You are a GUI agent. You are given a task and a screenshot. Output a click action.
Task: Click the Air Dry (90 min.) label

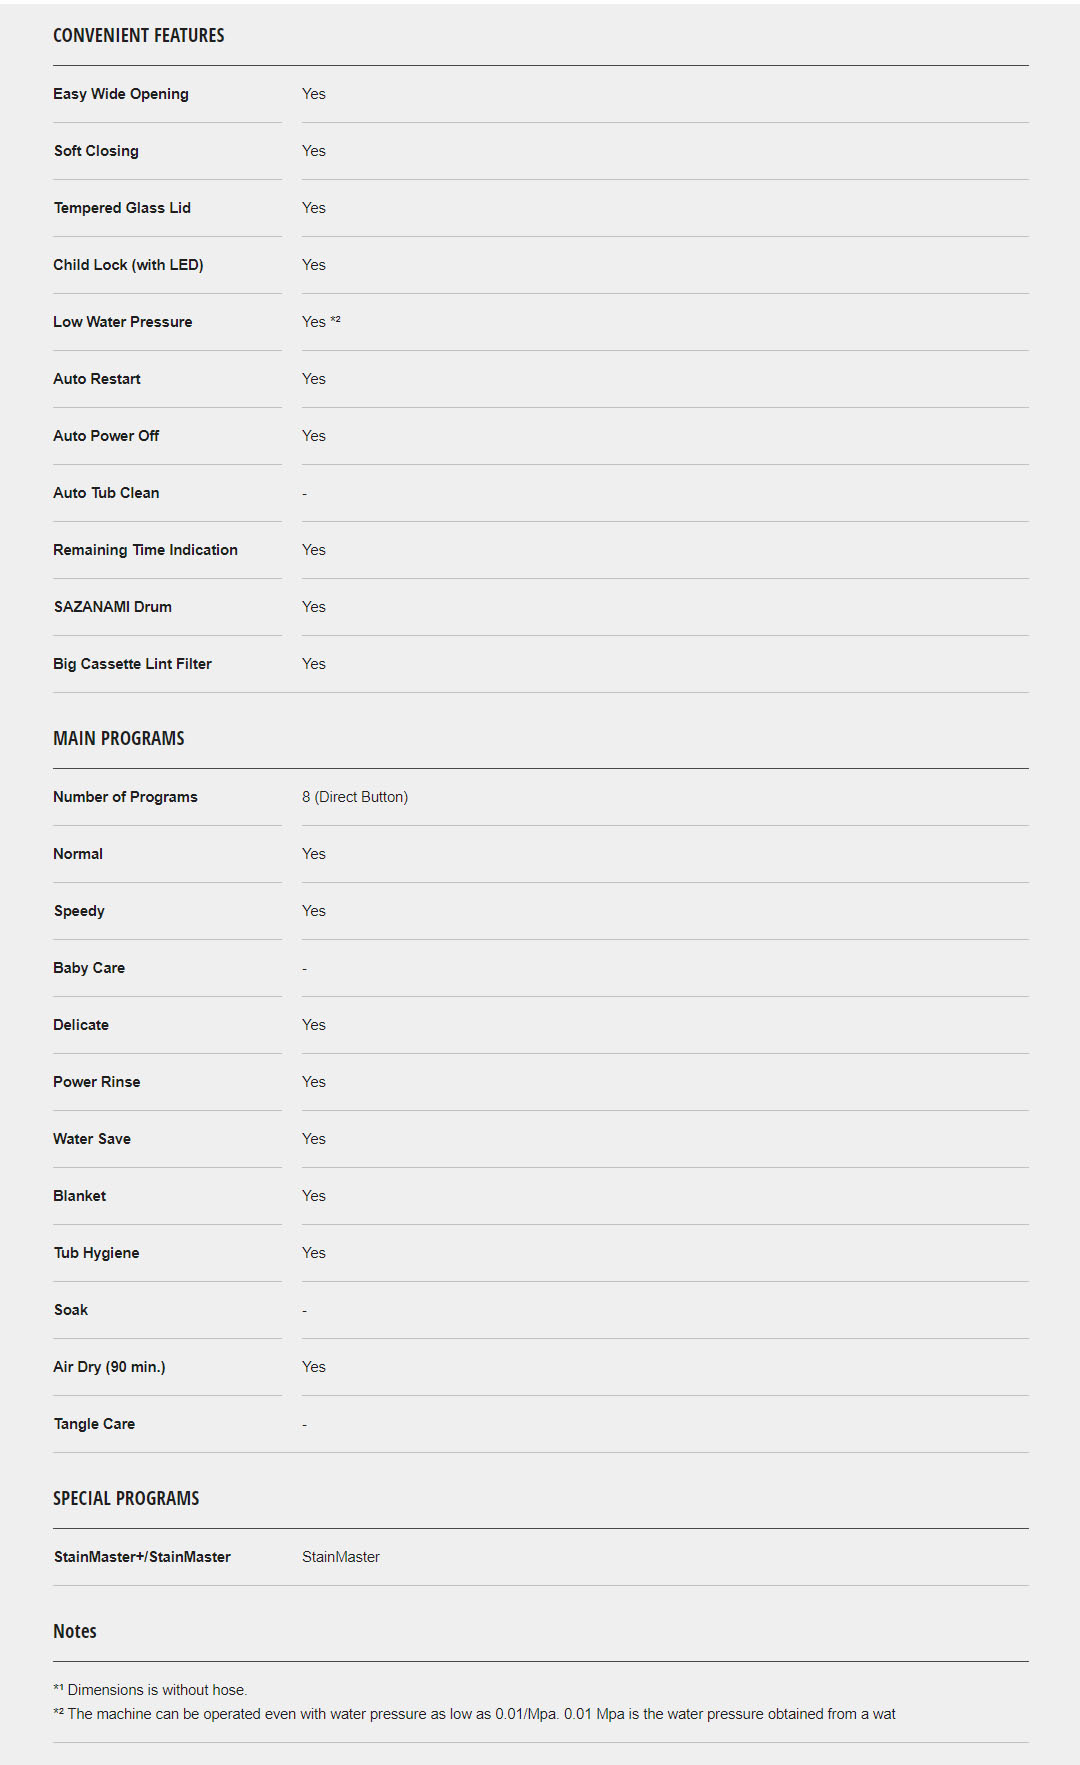click(x=109, y=1367)
